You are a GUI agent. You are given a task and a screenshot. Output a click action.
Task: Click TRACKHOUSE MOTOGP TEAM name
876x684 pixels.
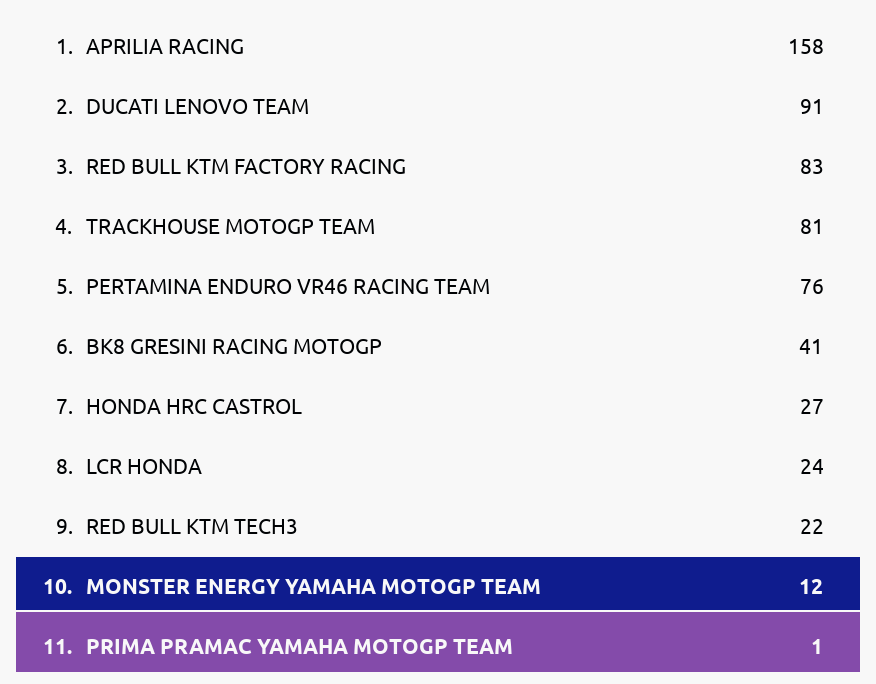click(230, 227)
